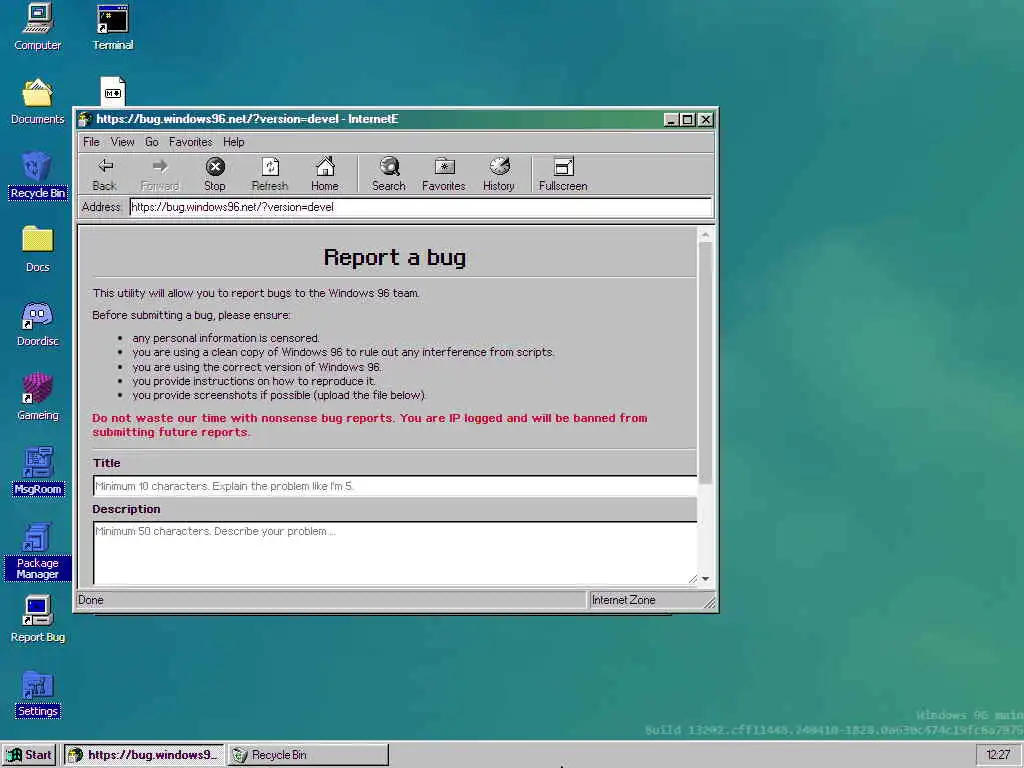This screenshot has height=768, width=1024.
Task: Select the Docs folder on desktop
Action: click(38, 249)
